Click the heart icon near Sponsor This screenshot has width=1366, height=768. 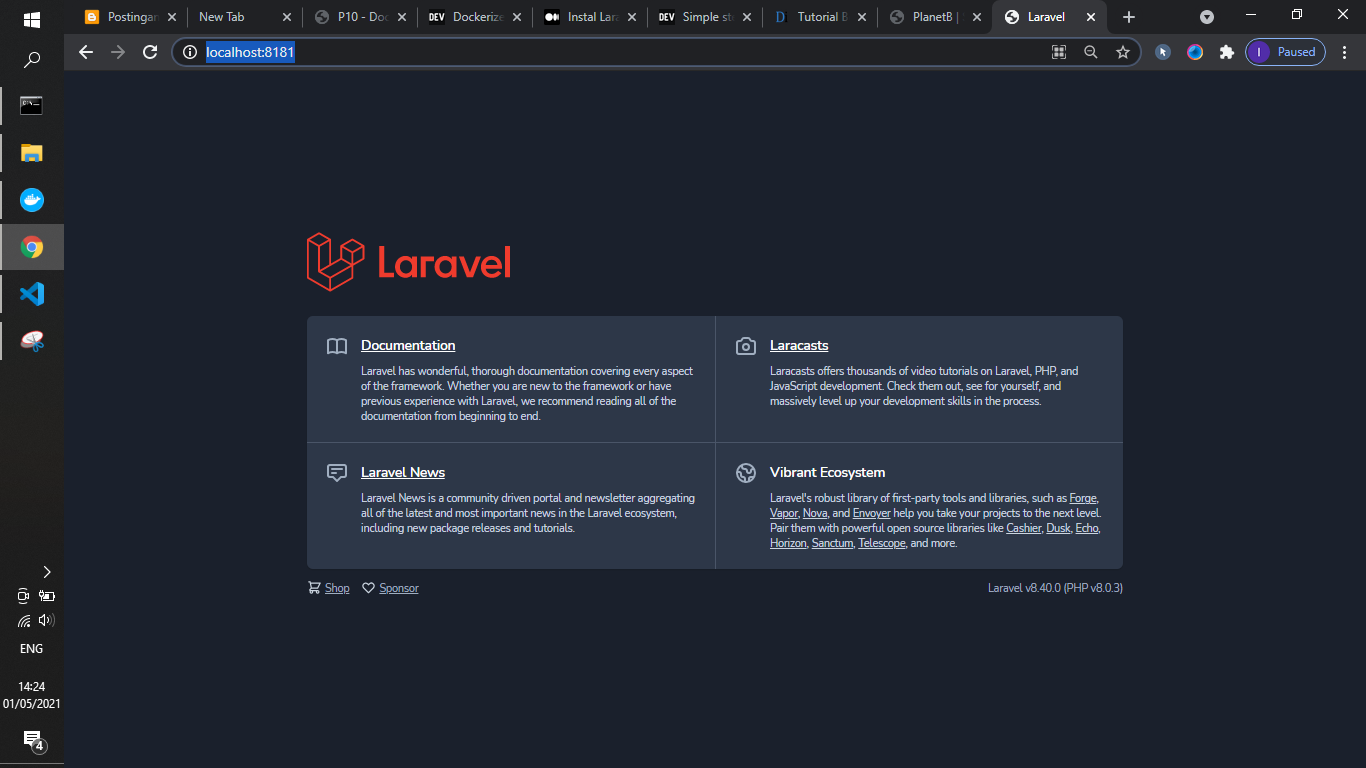tap(368, 588)
